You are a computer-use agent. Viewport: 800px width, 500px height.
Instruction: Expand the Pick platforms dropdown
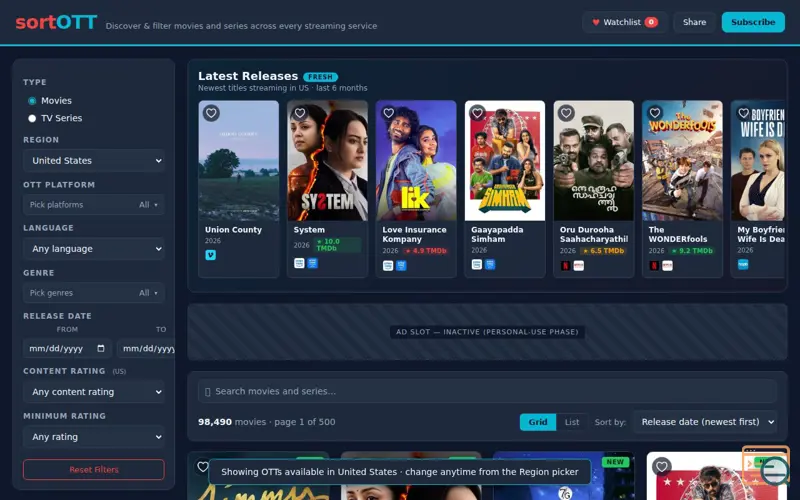click(x=94, y=205)
